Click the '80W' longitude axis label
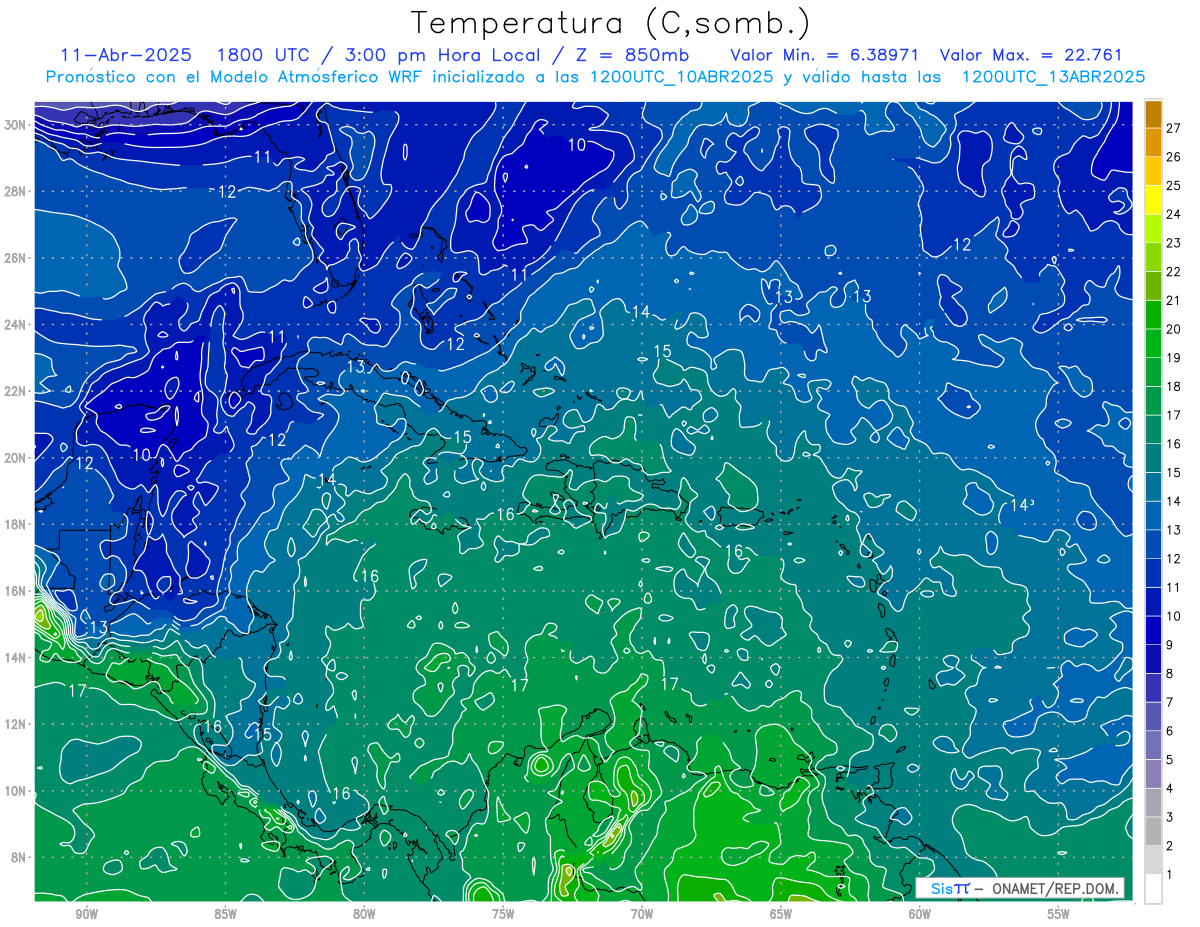The width and height of the screenshot is (1200, 927). 364,914
